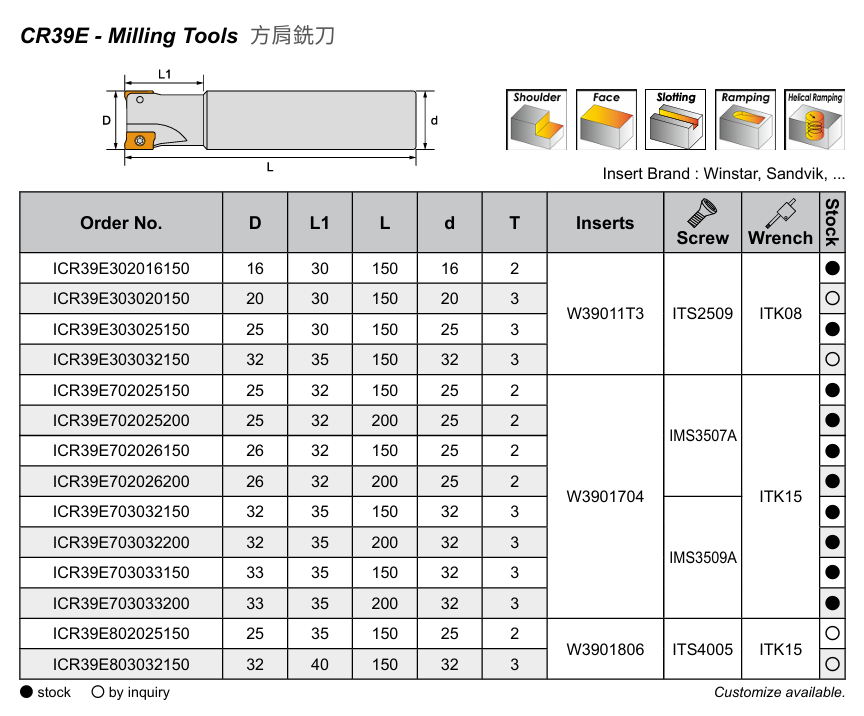
Task: Select order number ICR39E703032150
Action: point(121,512)
